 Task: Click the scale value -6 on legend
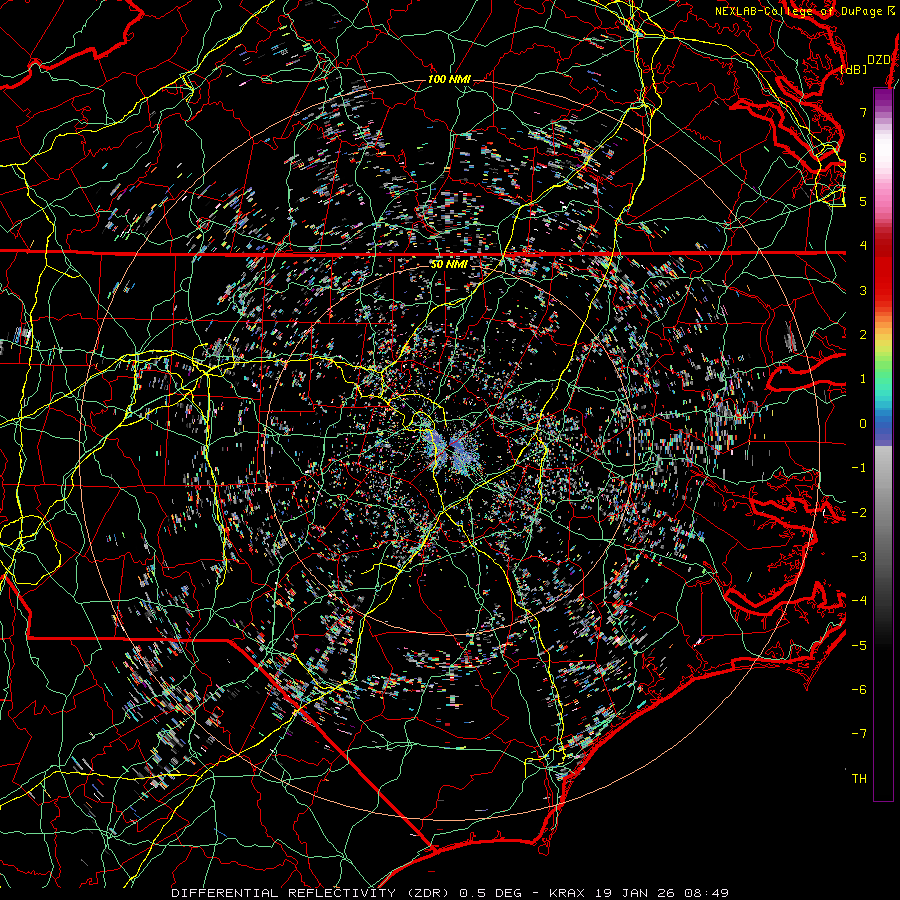tap(859, 689)
